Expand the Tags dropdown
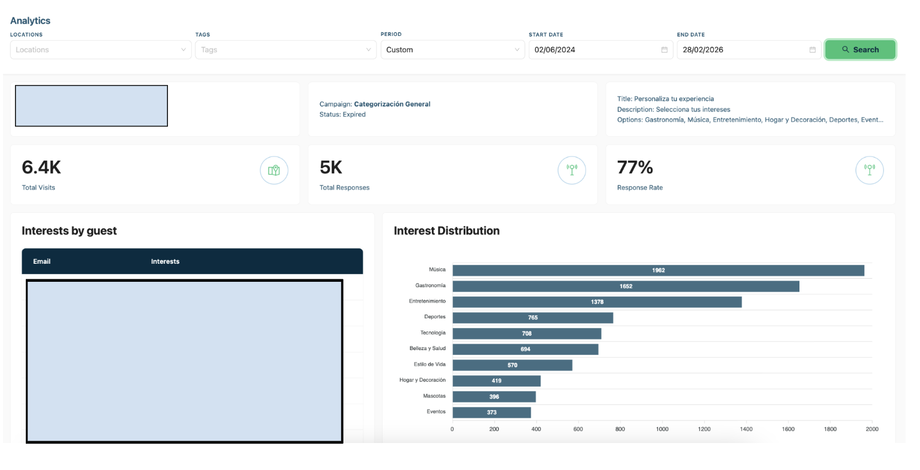This screenshot has height=470, width=920. [286, 50]
